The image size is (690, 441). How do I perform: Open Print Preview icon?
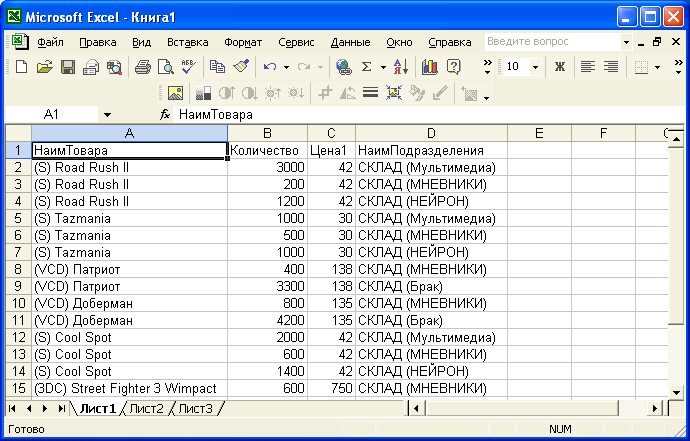pyautogui.click(x=166, y=67)
